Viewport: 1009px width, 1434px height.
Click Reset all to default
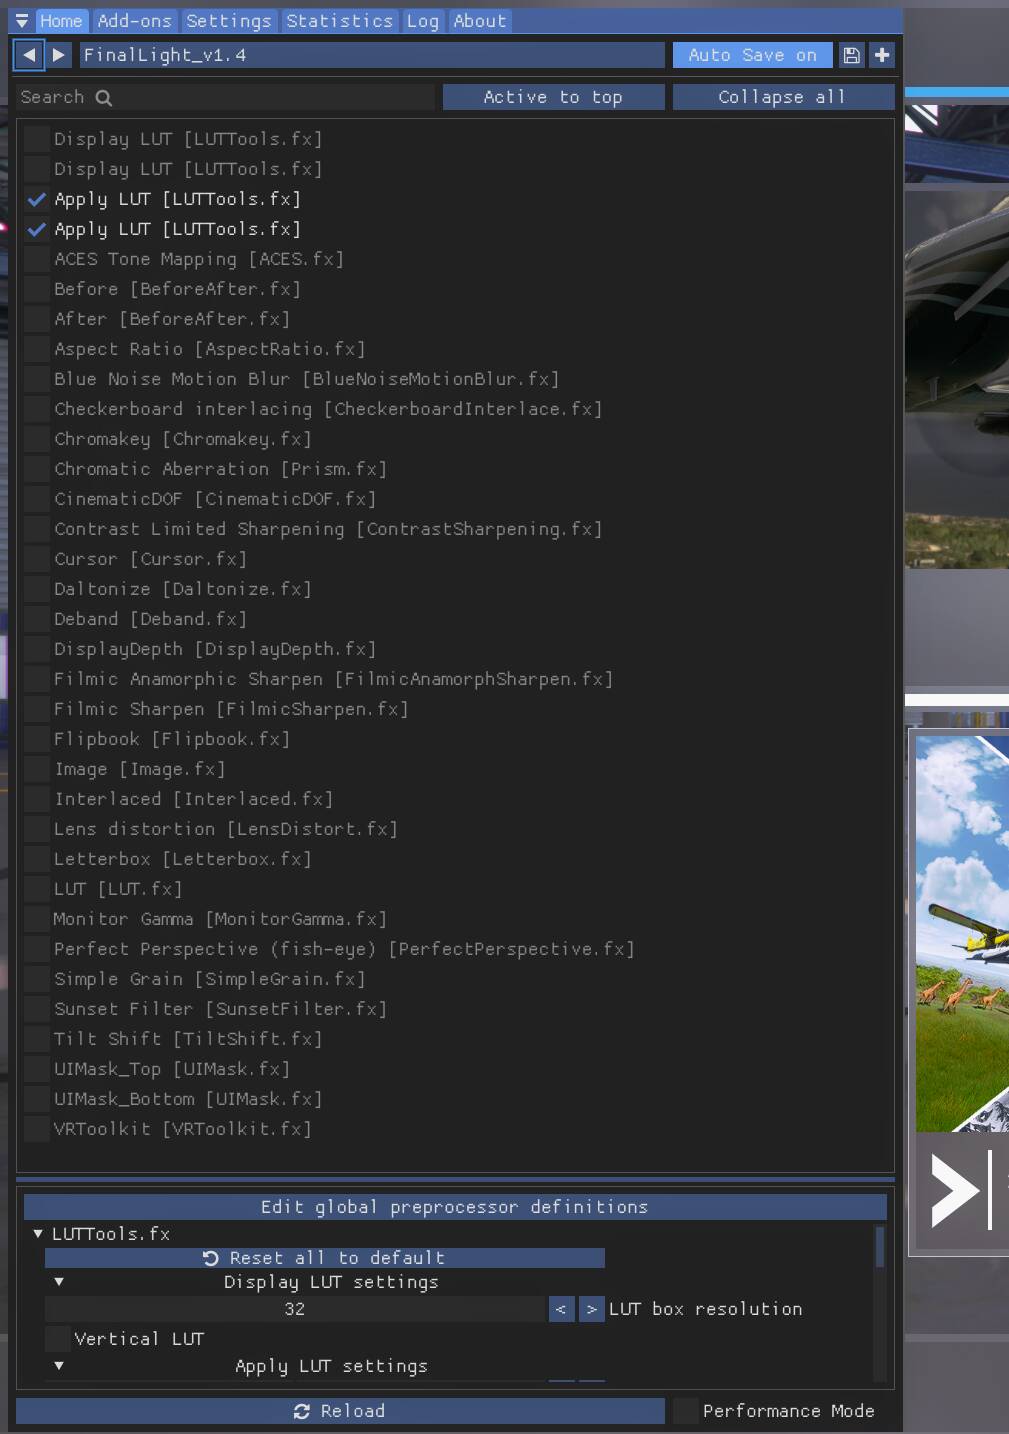click(325, 1258)
